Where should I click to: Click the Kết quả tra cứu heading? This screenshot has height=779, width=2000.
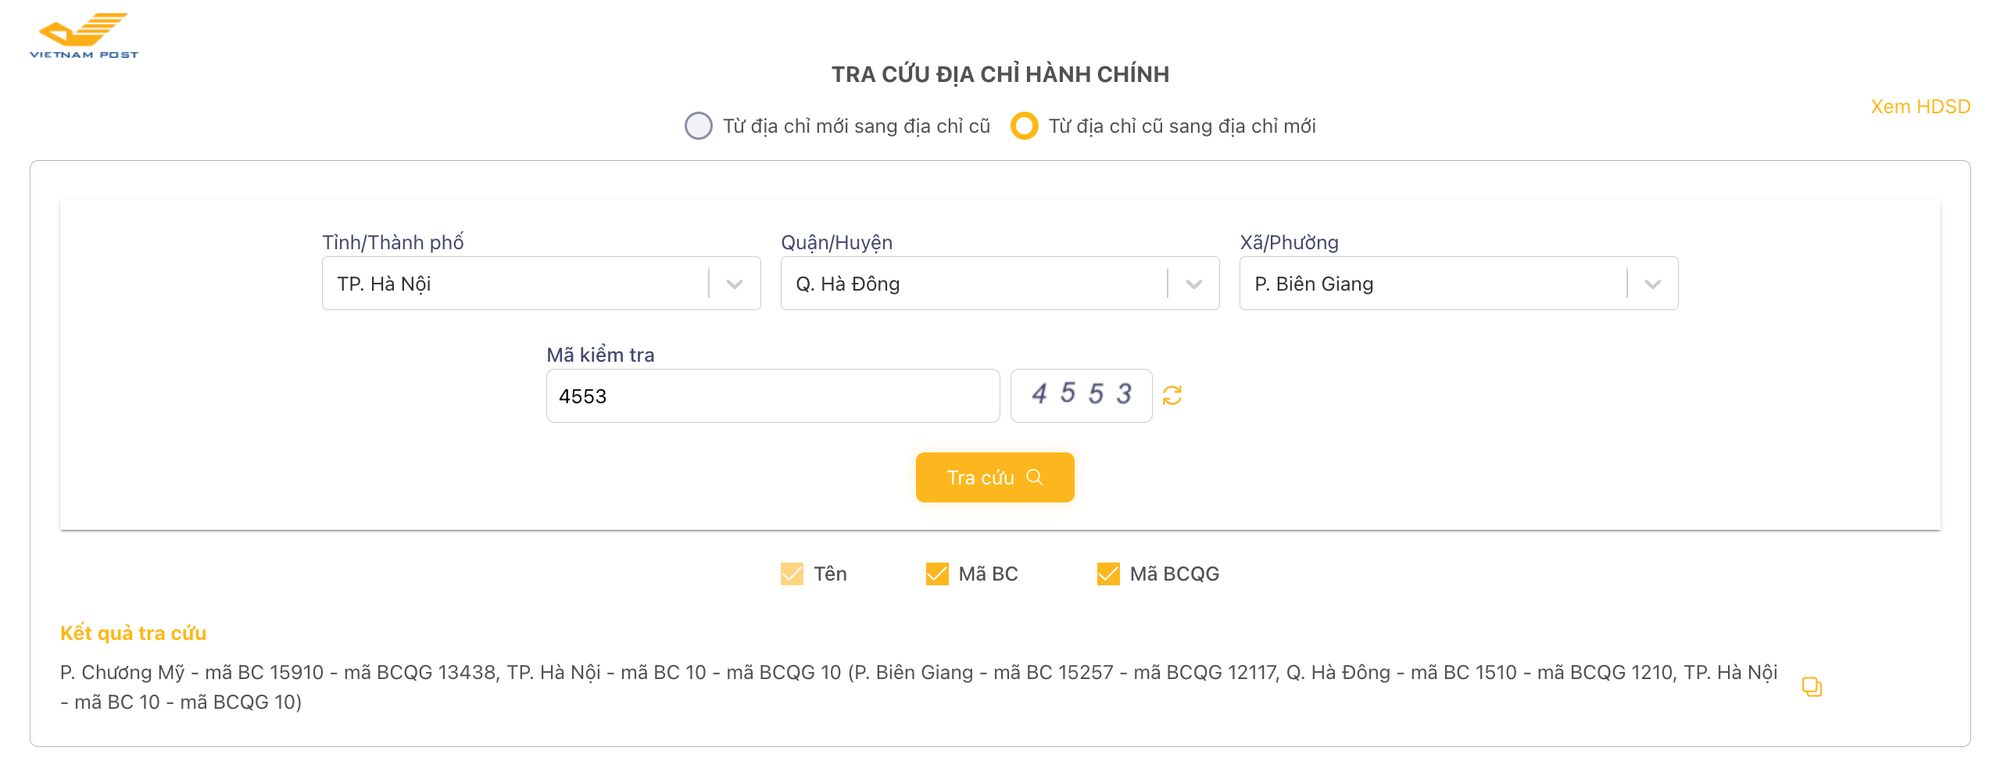pos(133,632)
